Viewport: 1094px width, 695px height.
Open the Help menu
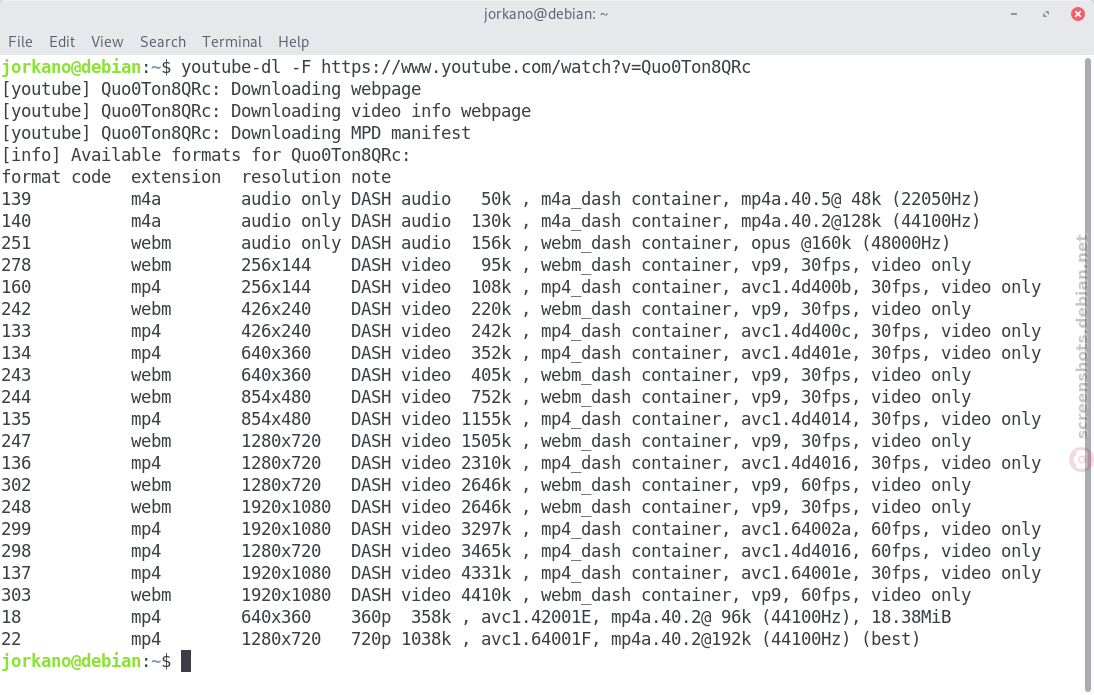[x=293, y=42]
